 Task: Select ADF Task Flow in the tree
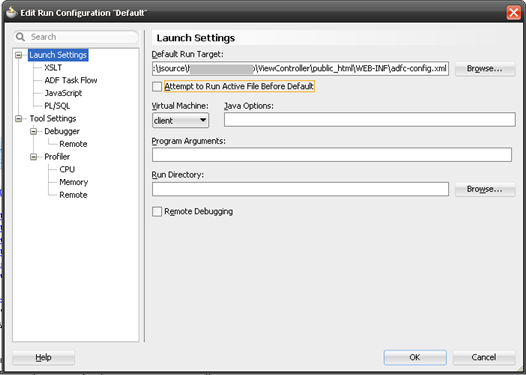pos(71,81)
